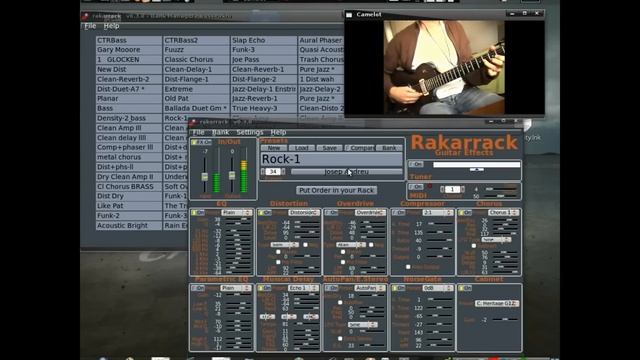Click the Cabinet gain slider
640x360 pixels.
click(x=504, y=320)
